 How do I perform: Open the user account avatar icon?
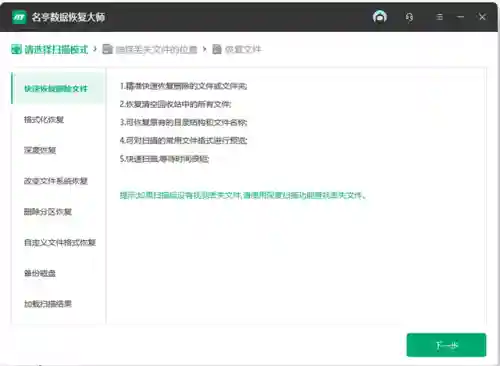point(380,16)
